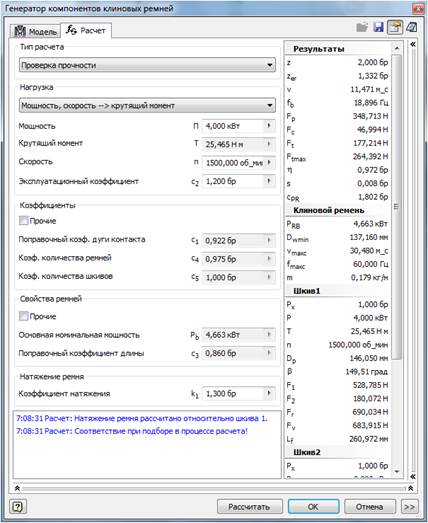Open the arrow next to c4 0,975 value
The width and height of the screenshot is (428, 523).
pos(269,258)
